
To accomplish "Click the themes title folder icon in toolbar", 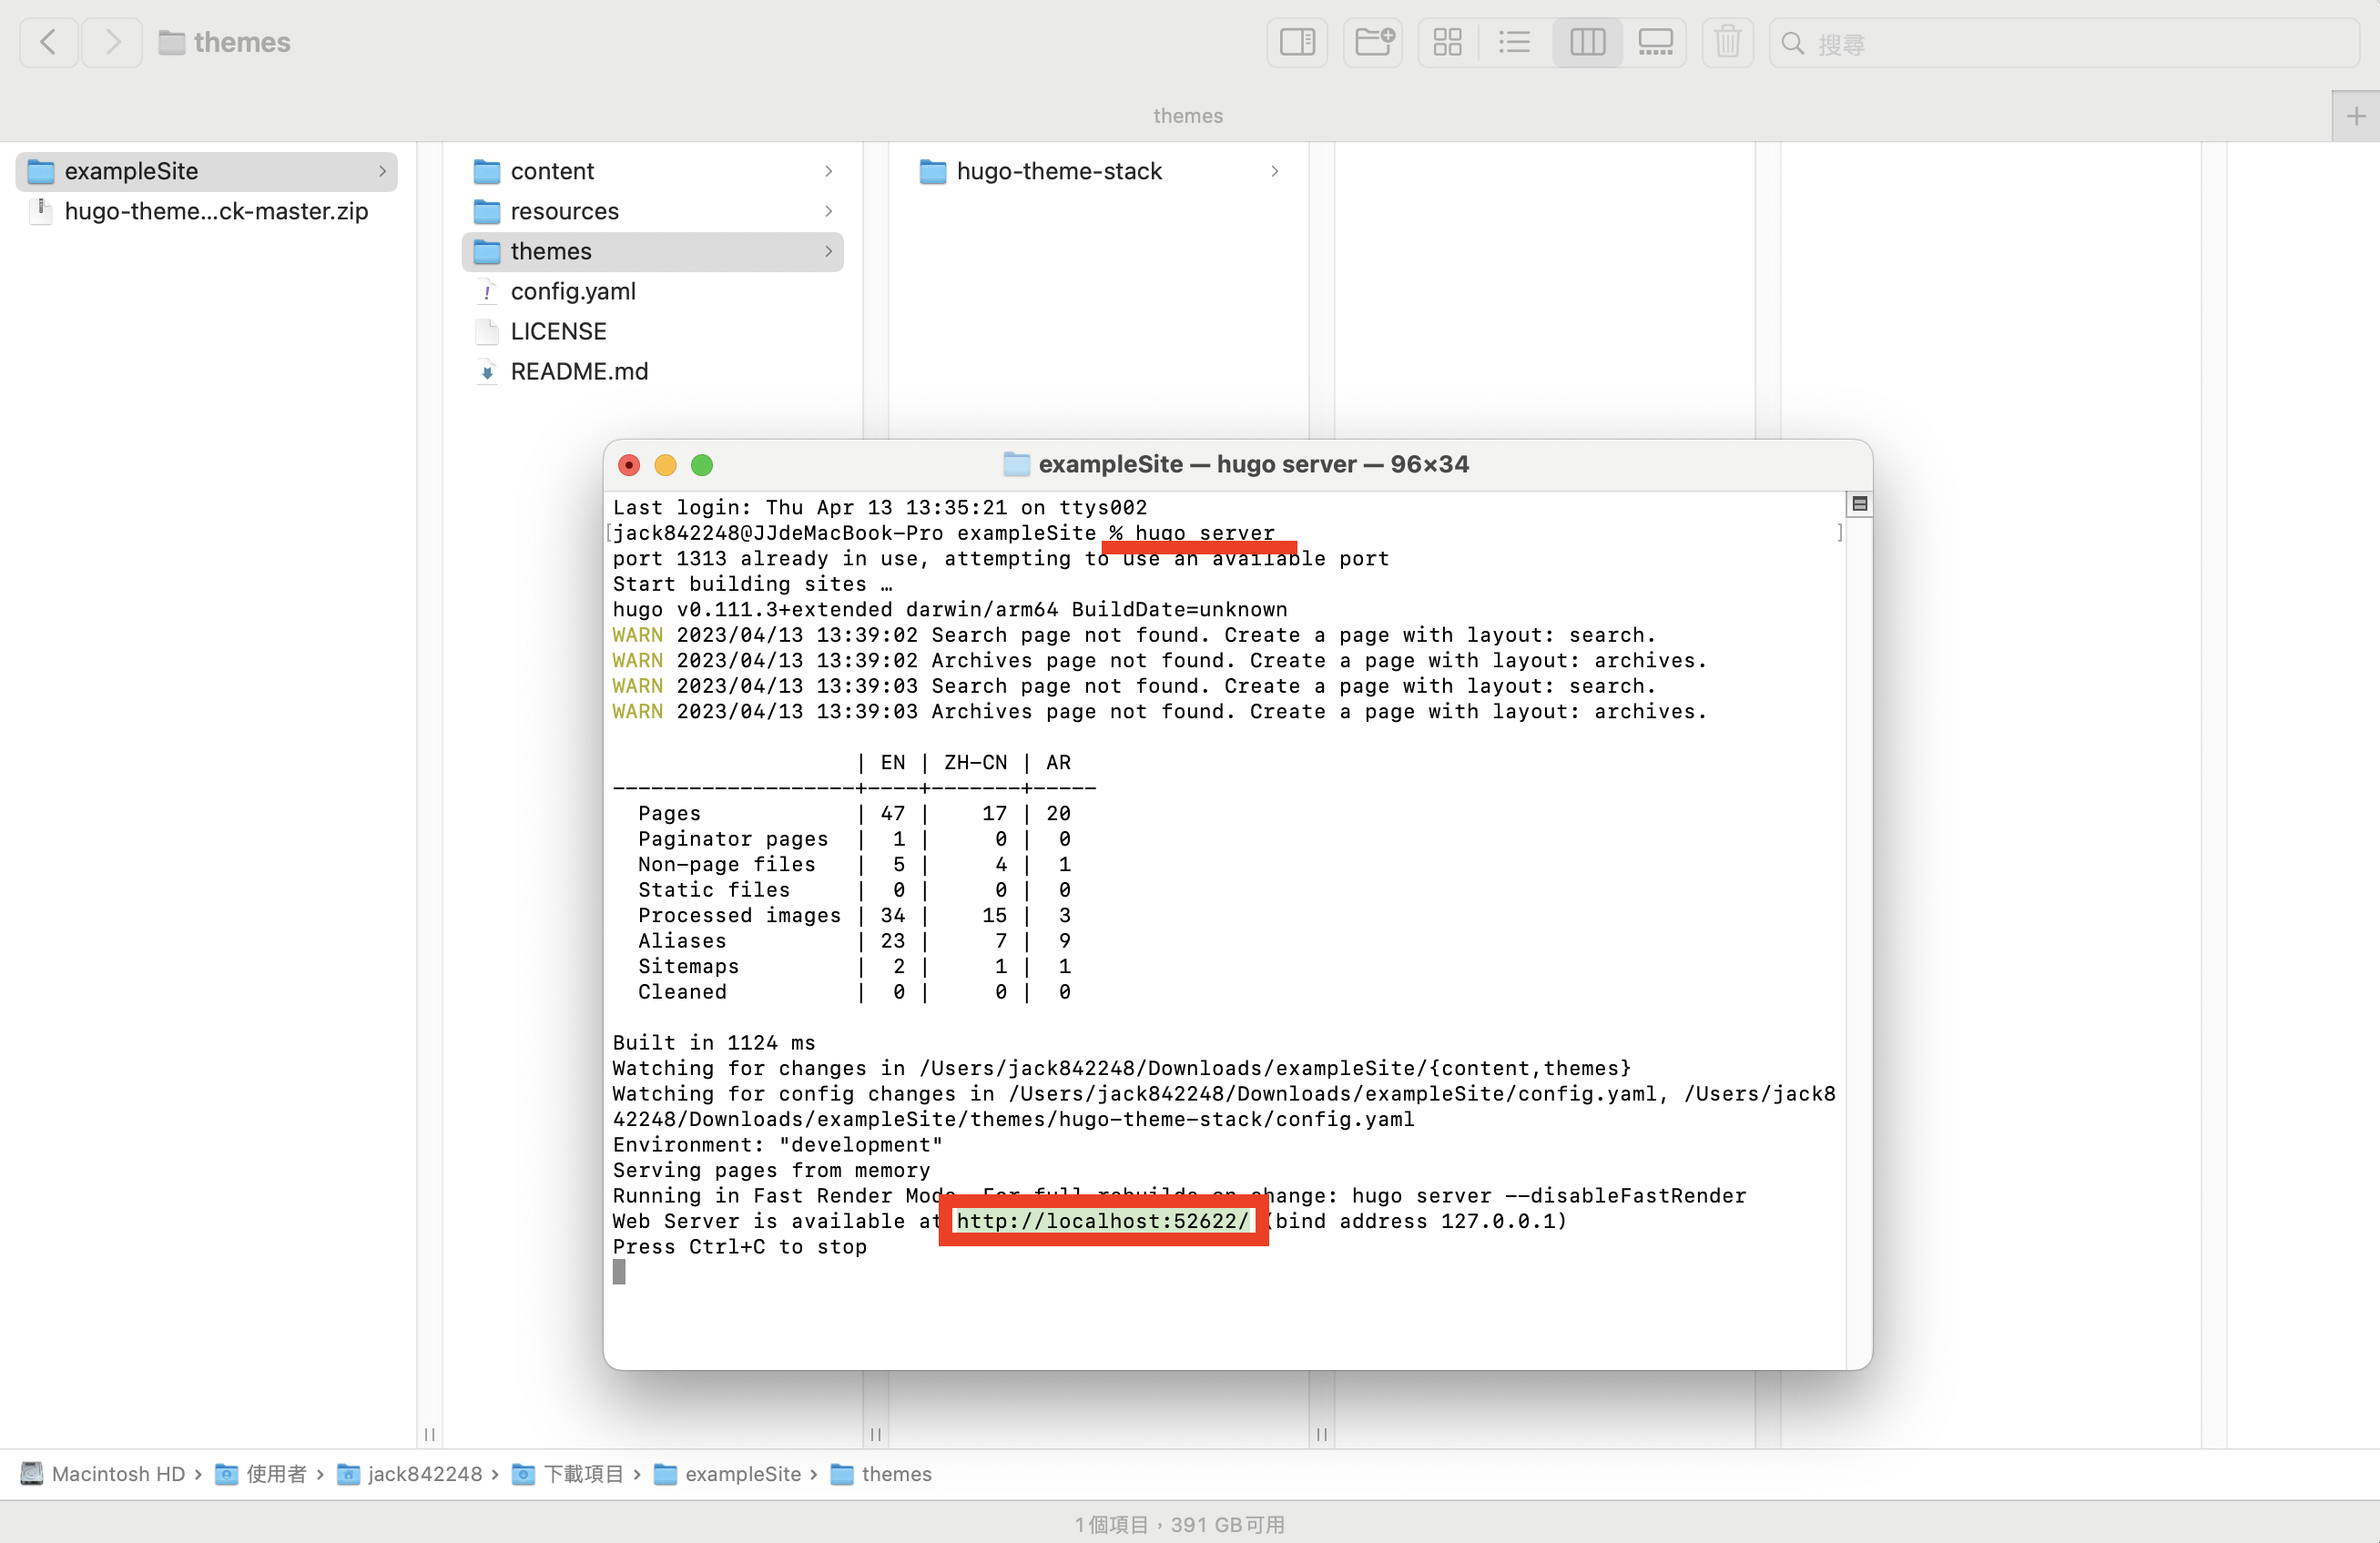I will click(172, 43).
